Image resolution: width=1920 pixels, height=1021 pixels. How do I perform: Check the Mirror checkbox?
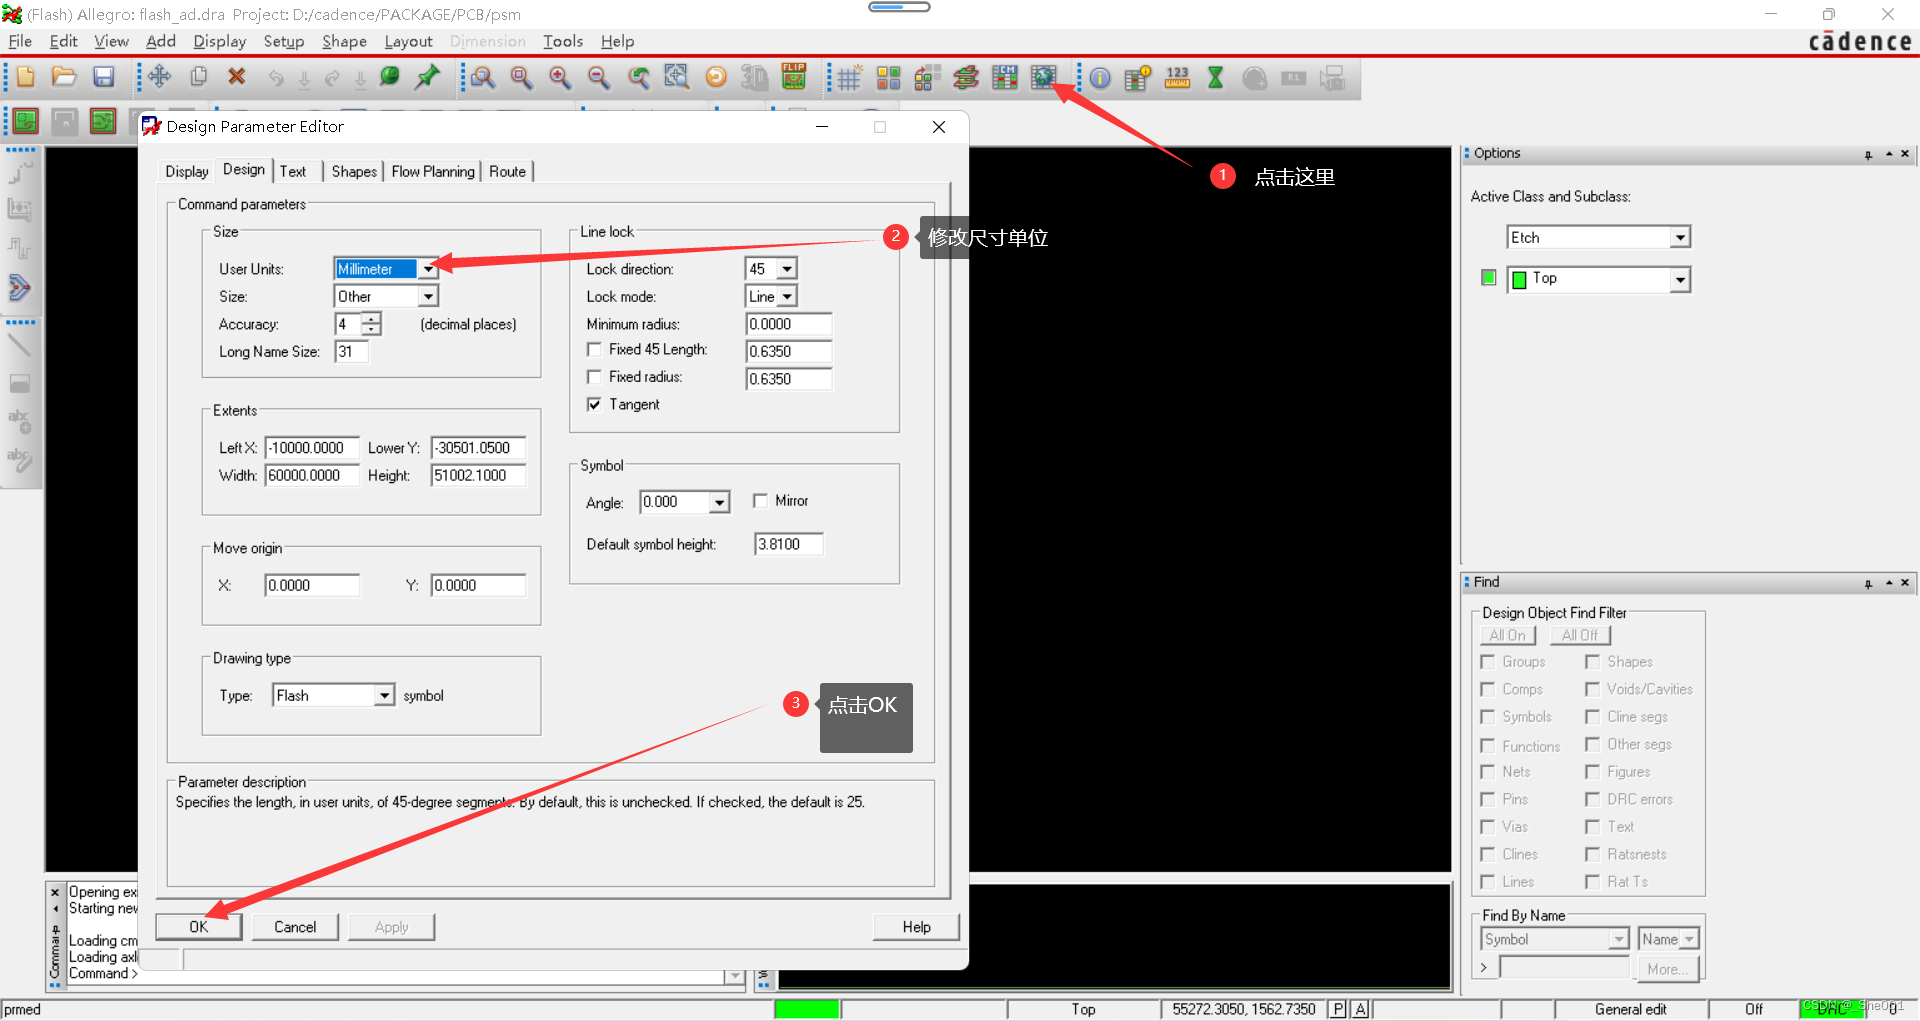pyautogui.click(x=760, y=500)
